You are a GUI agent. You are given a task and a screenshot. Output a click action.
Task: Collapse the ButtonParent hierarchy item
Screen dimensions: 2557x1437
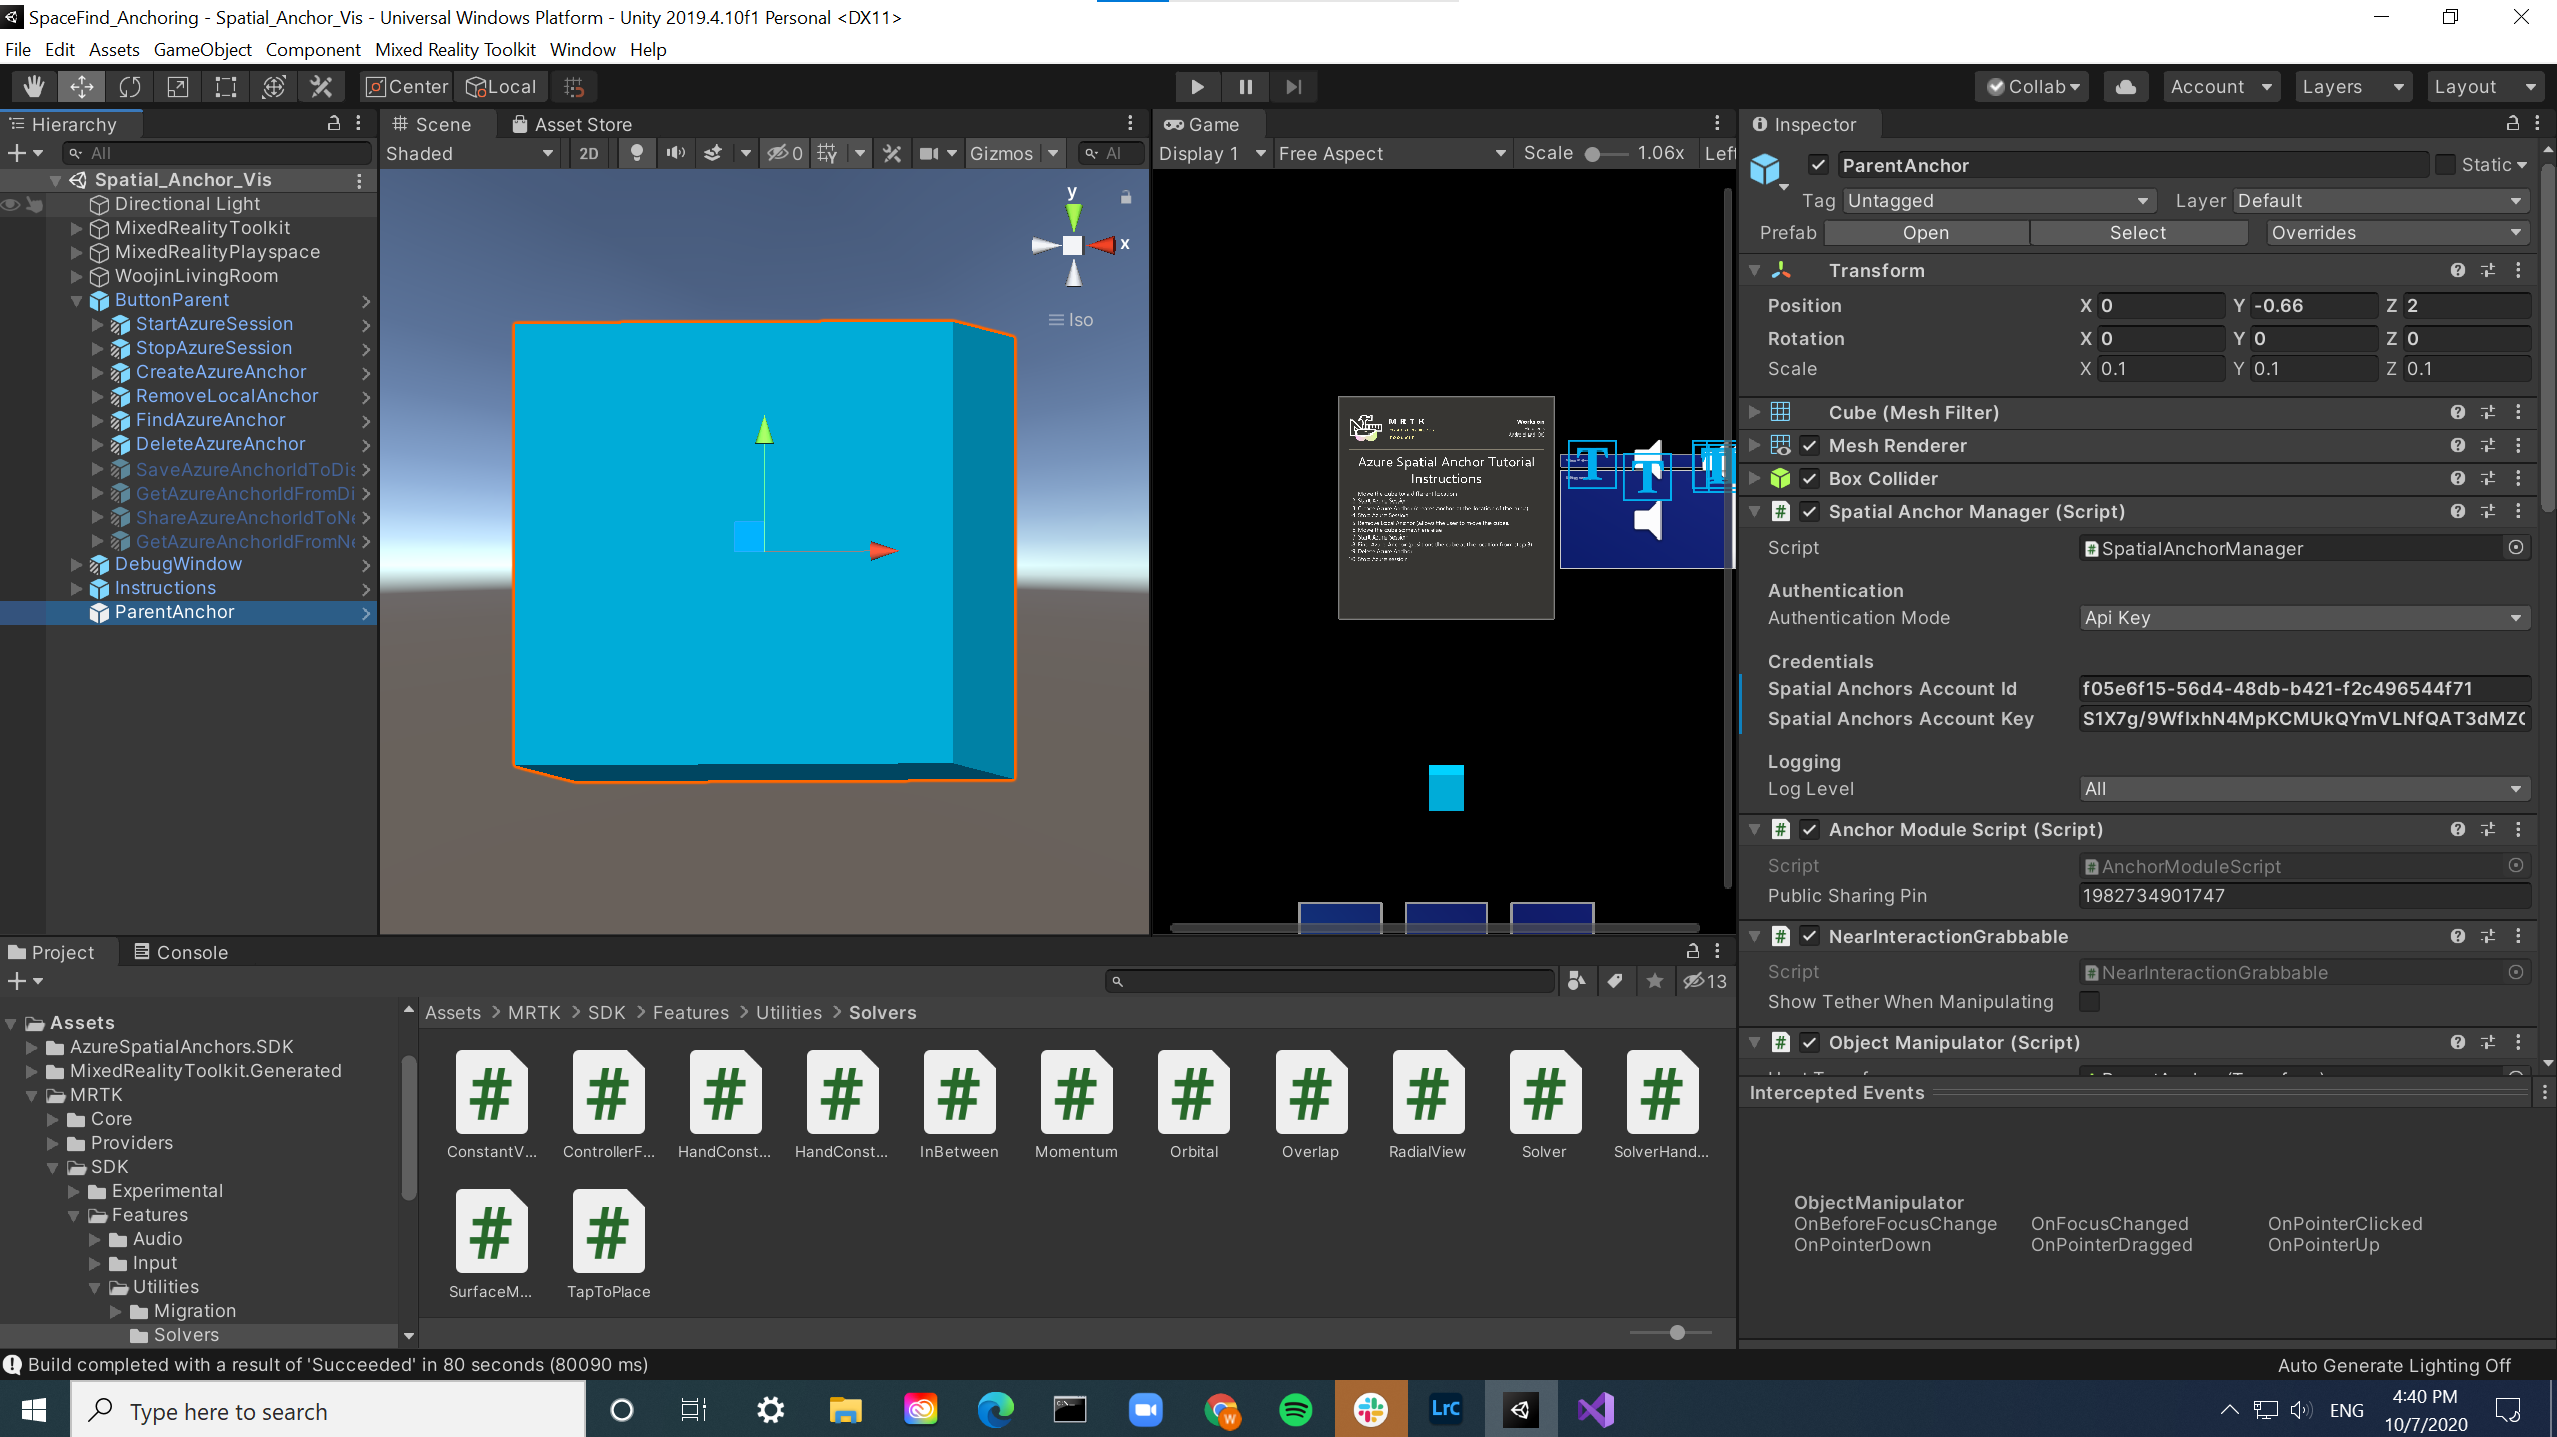tap(76, 300)
